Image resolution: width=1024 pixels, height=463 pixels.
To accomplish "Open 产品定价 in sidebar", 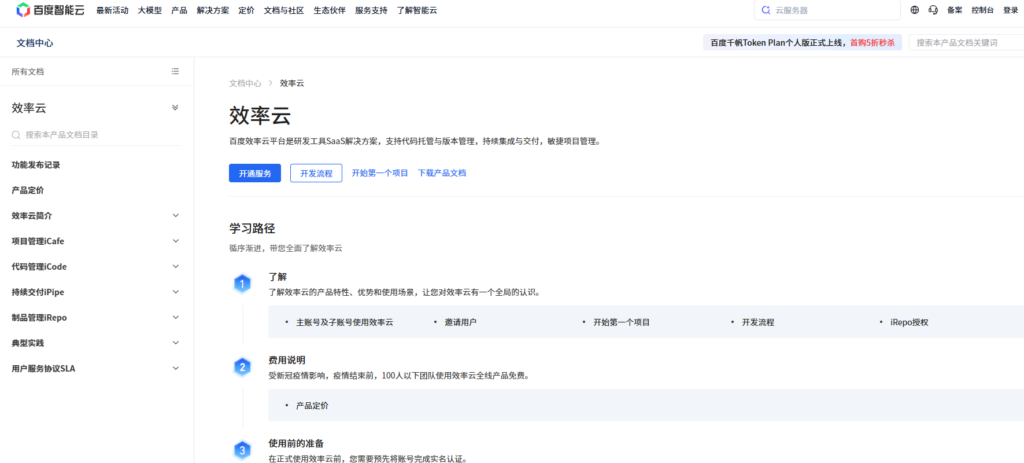I will (x=27, y=191).
